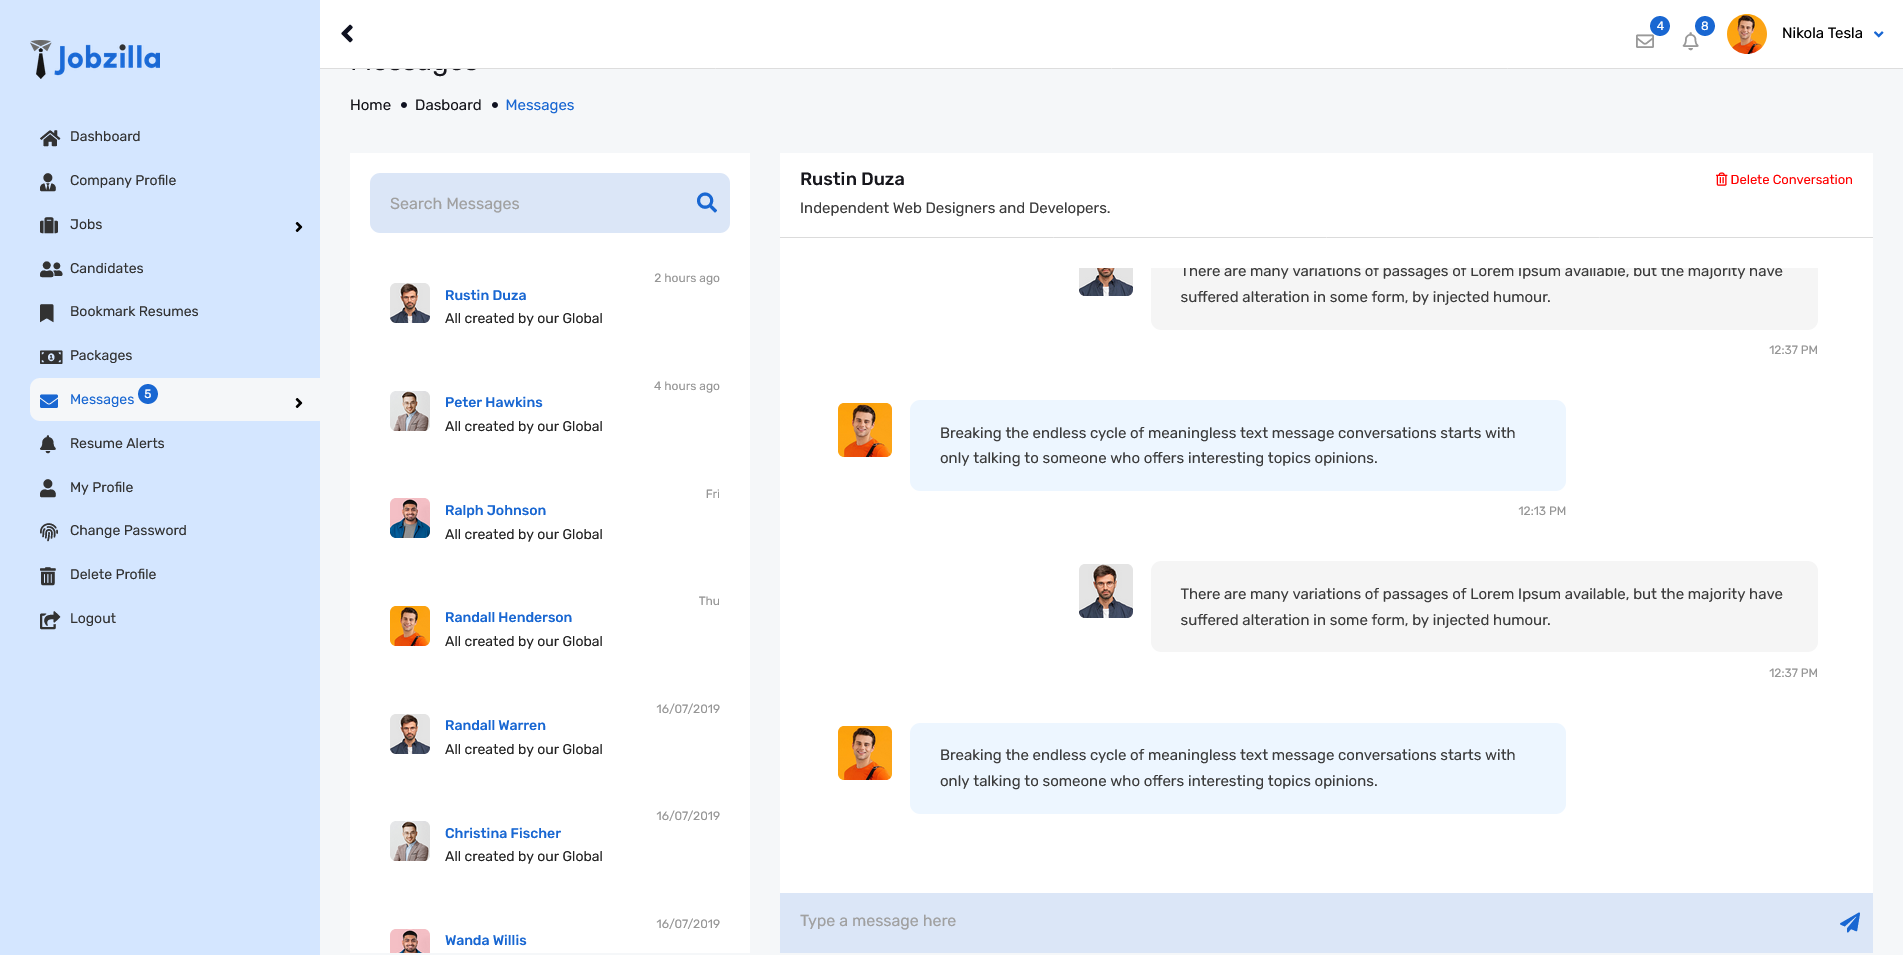The width and height of the screenshot is (1903, 955).
Task: Click the 12:13 PM message timestamp
Action: click(1542, 511)
